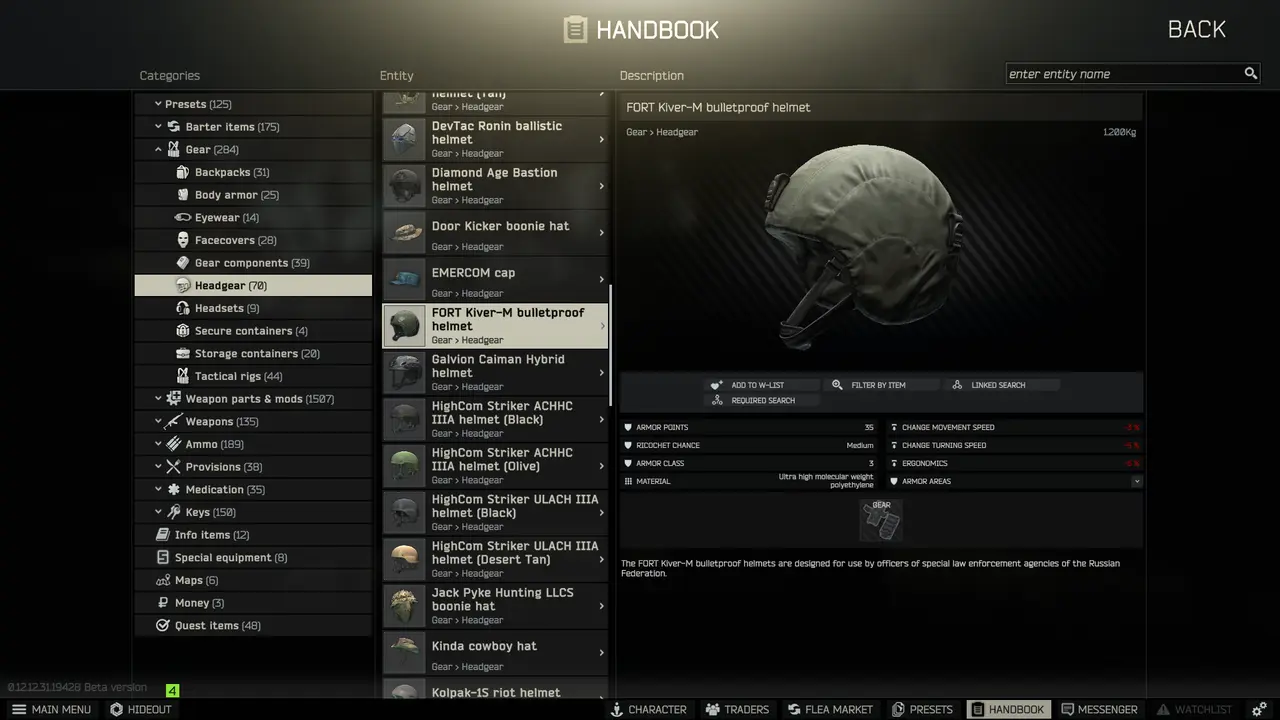
Task: Click Add to W-List button
Action: coord(762,385)
